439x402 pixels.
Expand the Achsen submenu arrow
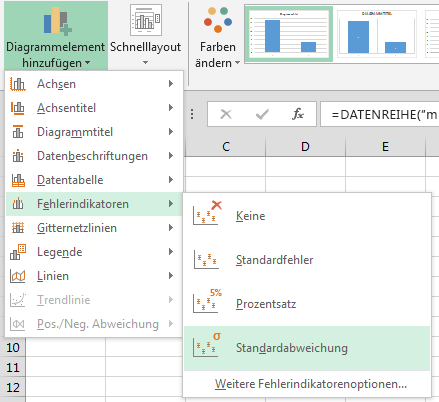tap(171, 84)
